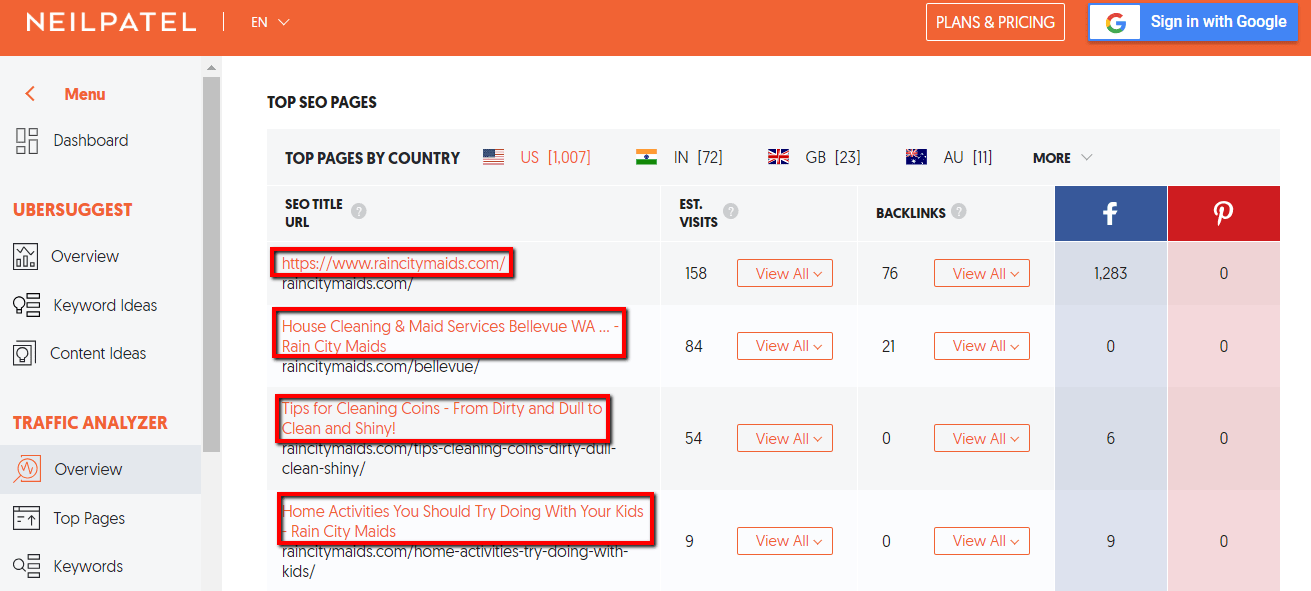Select the Australia flag icon

coord(916,157)
